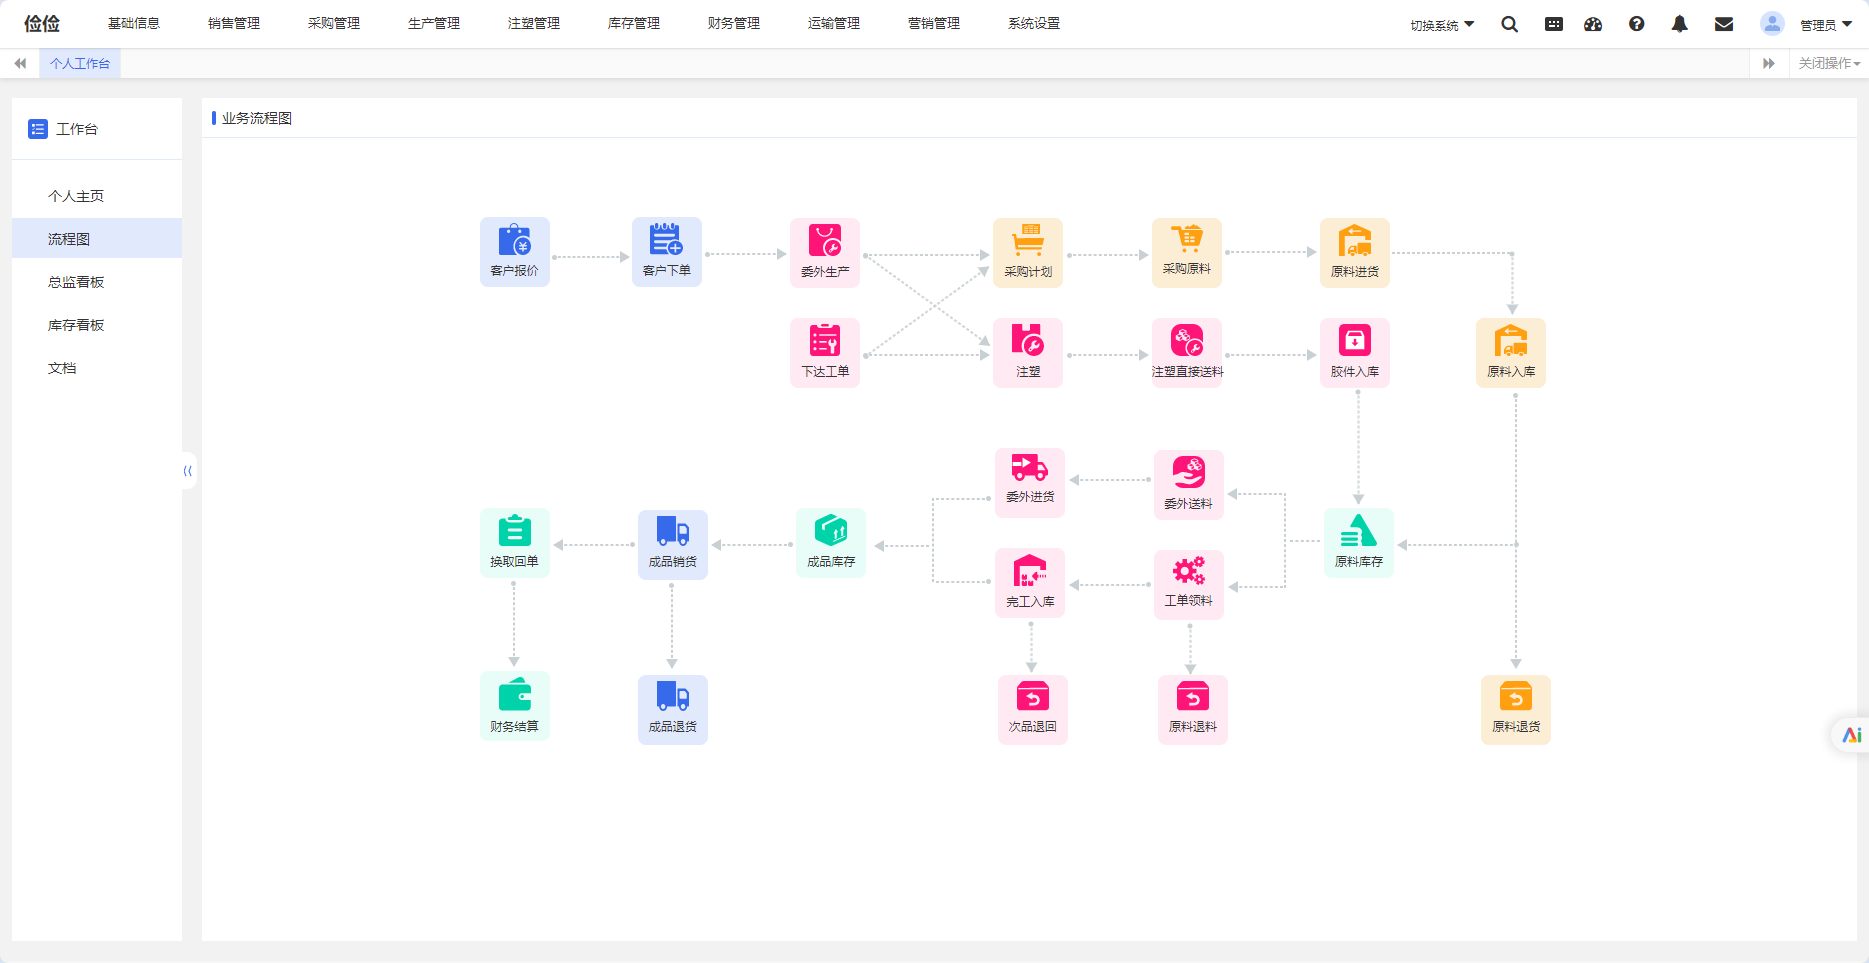Open the messages envelope icon
The image size is (1869, 963).
click(1724, 24)
